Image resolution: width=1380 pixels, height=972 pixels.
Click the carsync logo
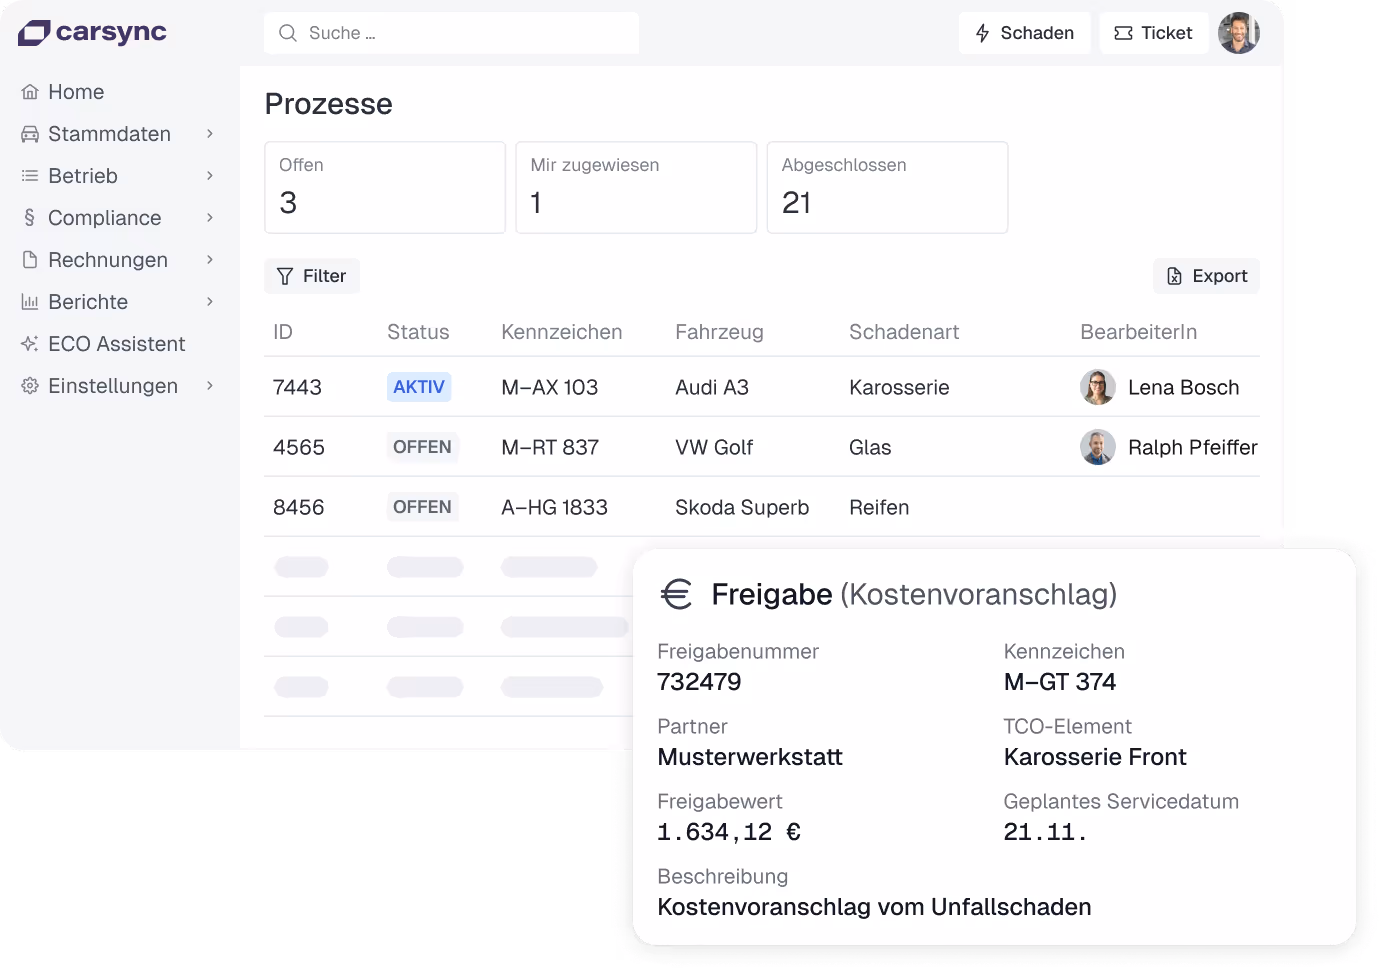pos(92,32)
